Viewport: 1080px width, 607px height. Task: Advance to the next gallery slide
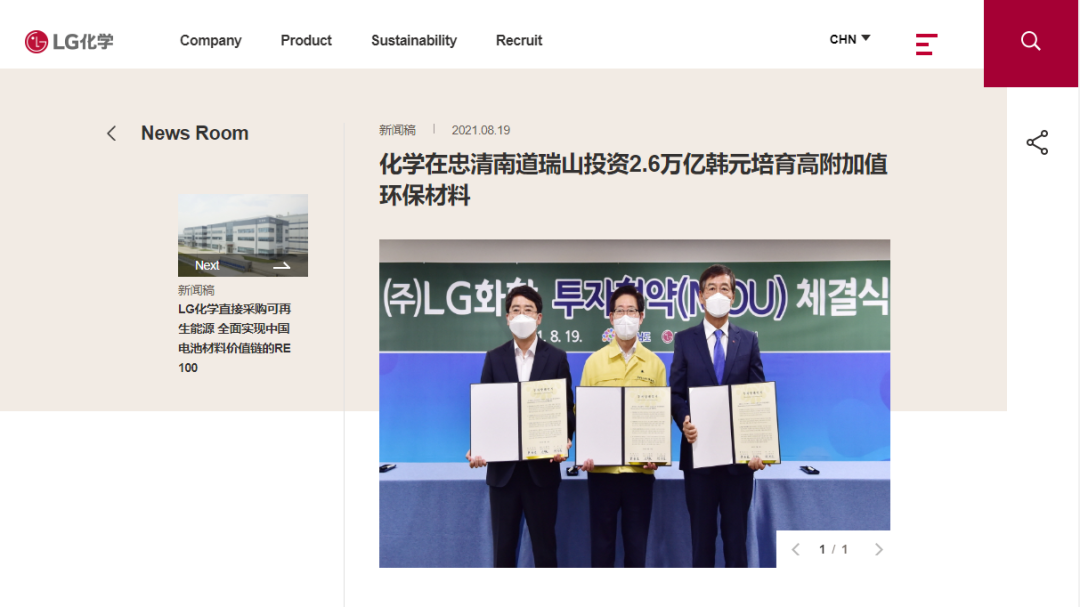(x=879, y=549)
